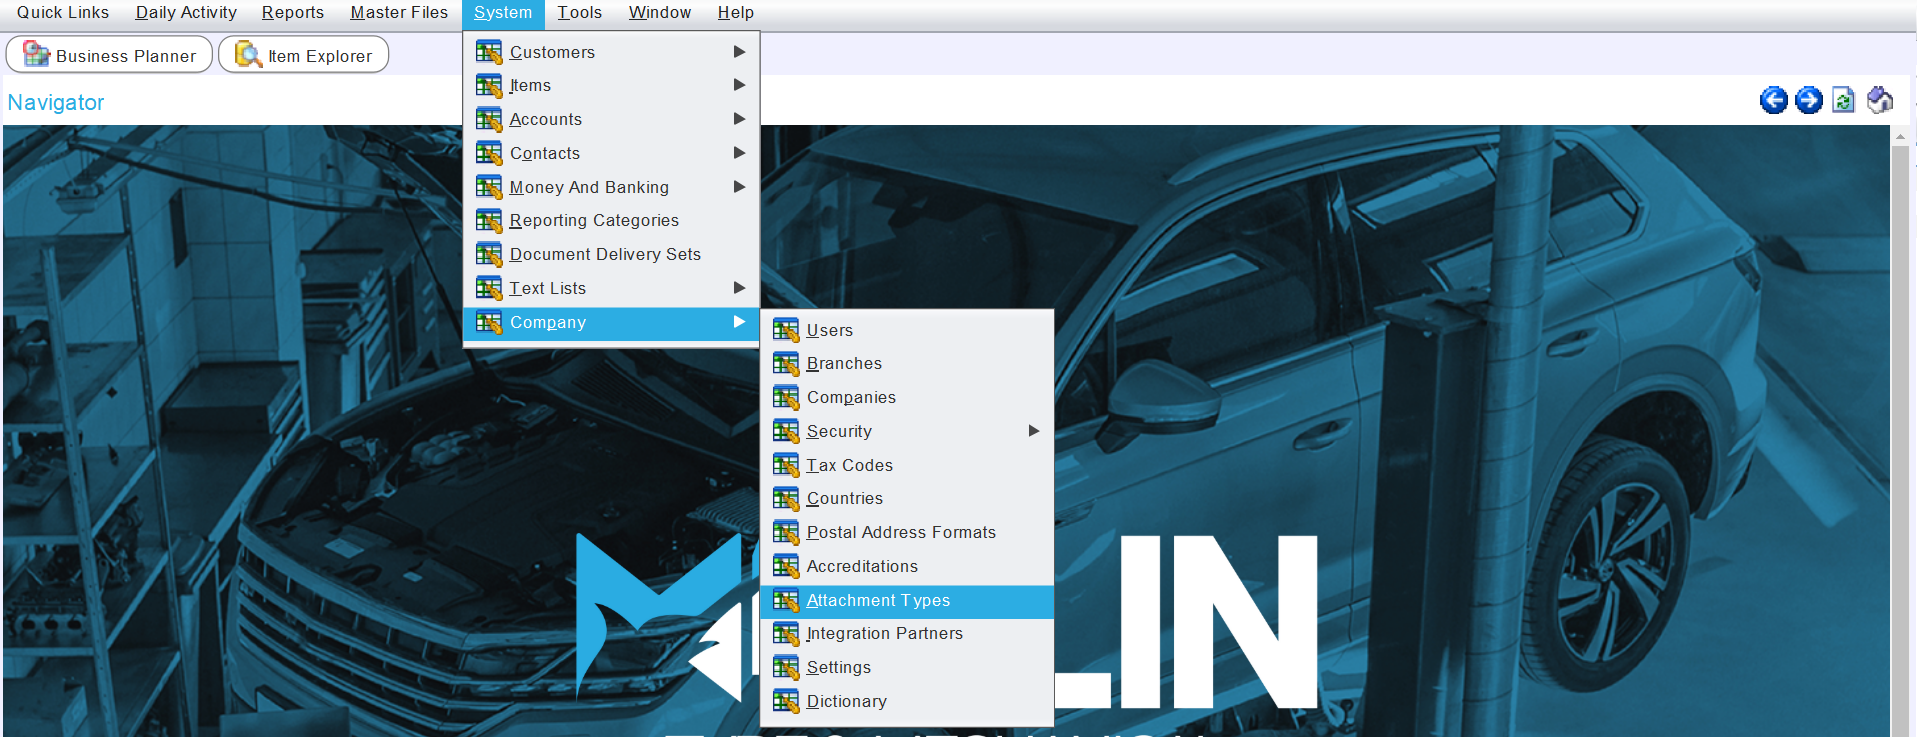Open Dictionary from Company submenu
The width and height of the screenshot is (1917, 737).
(x=907, y=701)
